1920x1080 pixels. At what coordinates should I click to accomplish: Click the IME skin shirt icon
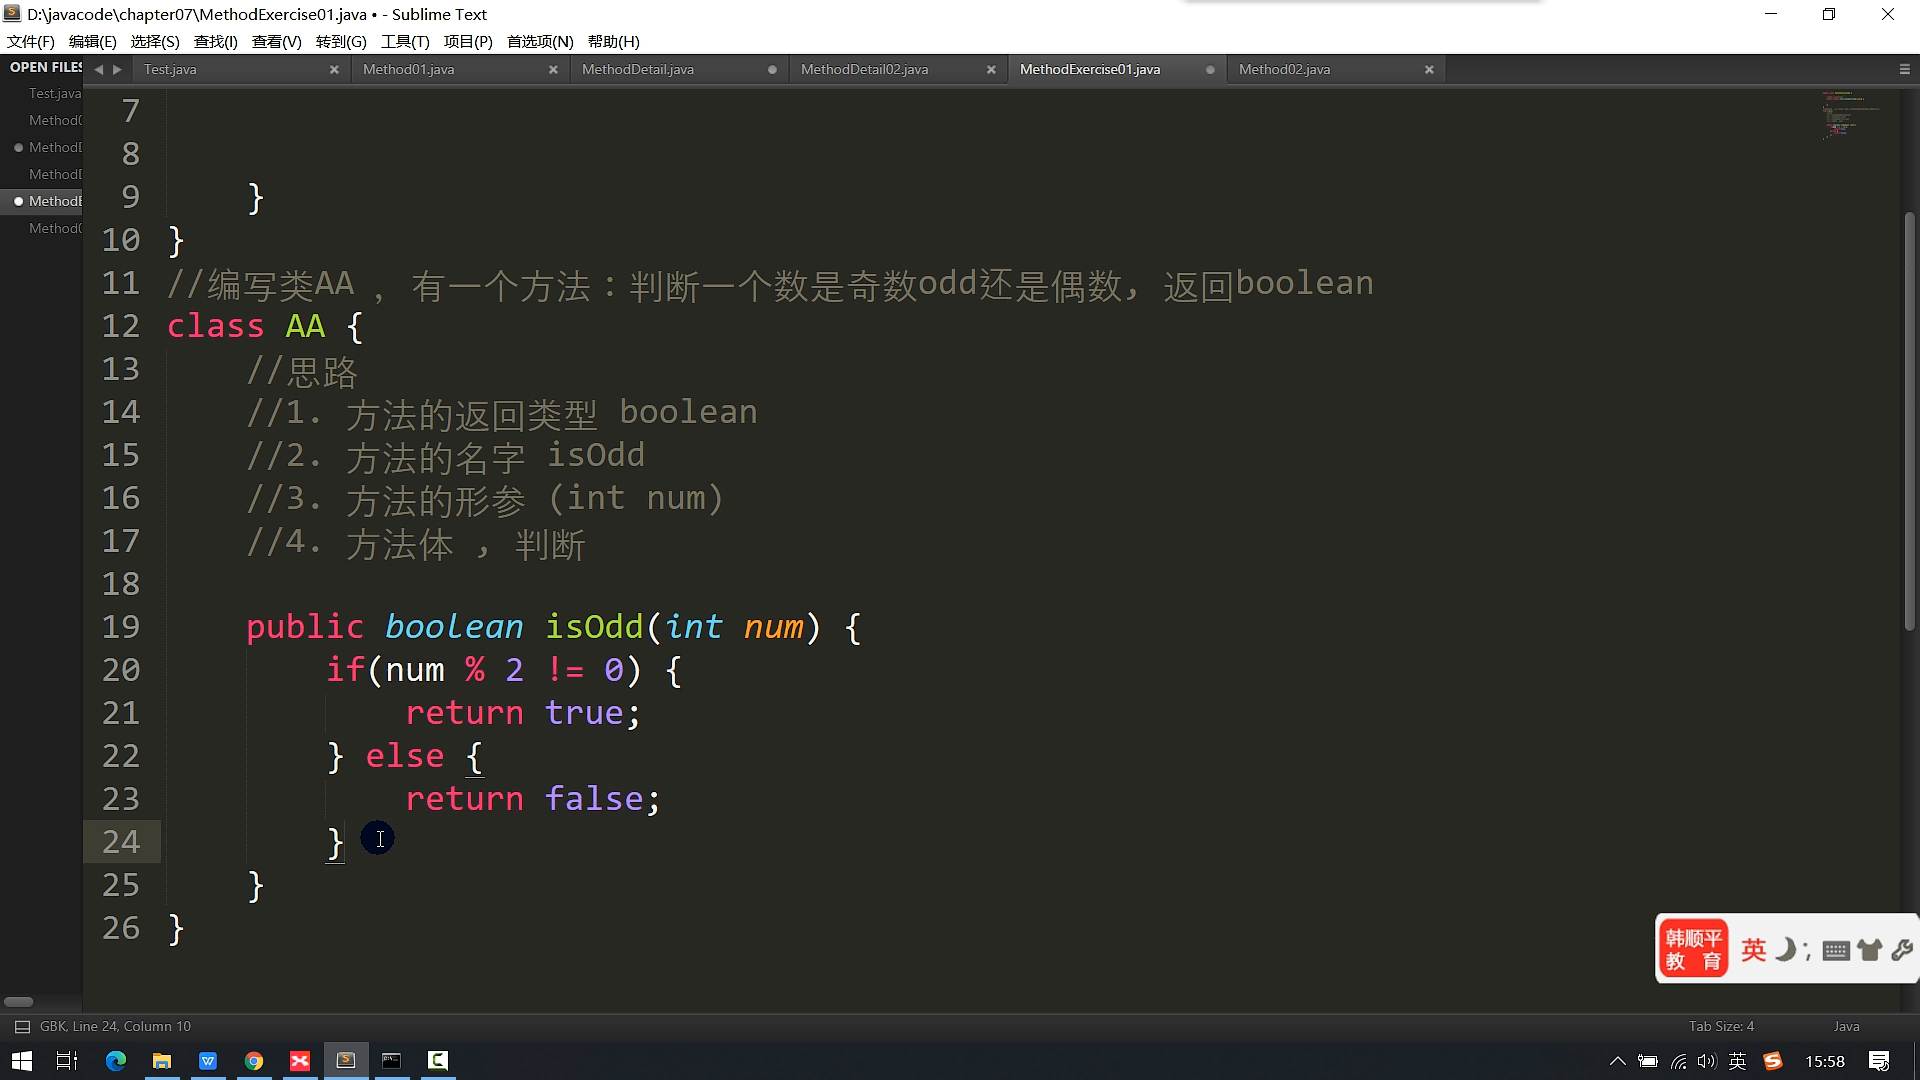(x=1869, y=951)
